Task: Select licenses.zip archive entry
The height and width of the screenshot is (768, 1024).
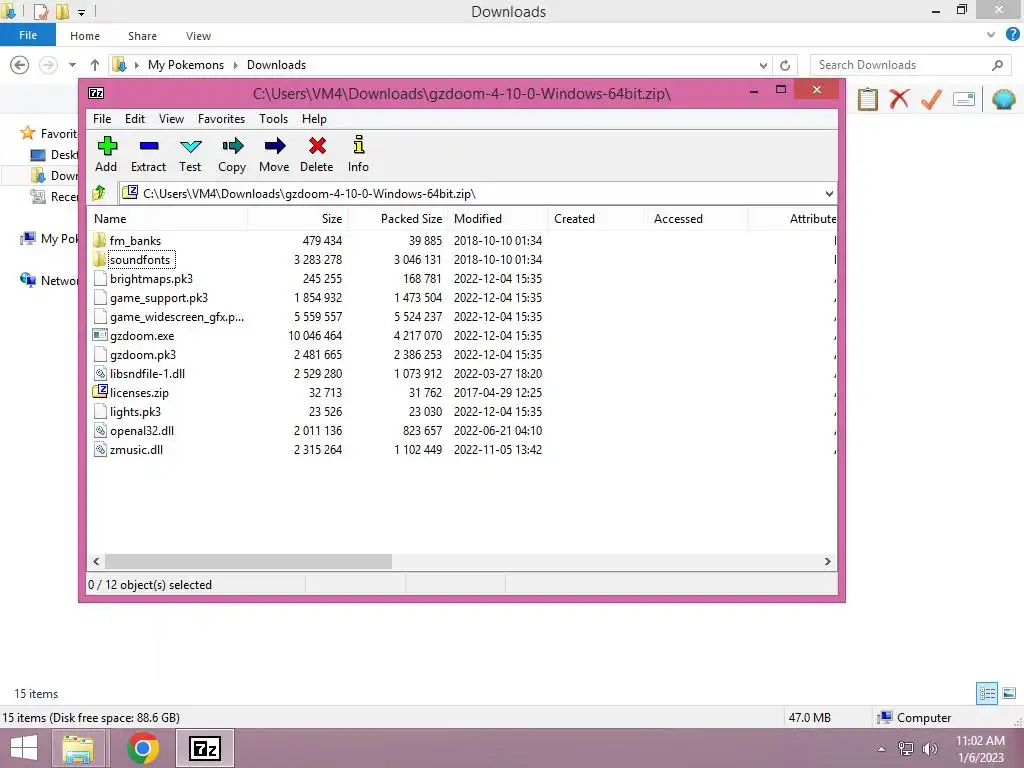Action: (139, 392)
